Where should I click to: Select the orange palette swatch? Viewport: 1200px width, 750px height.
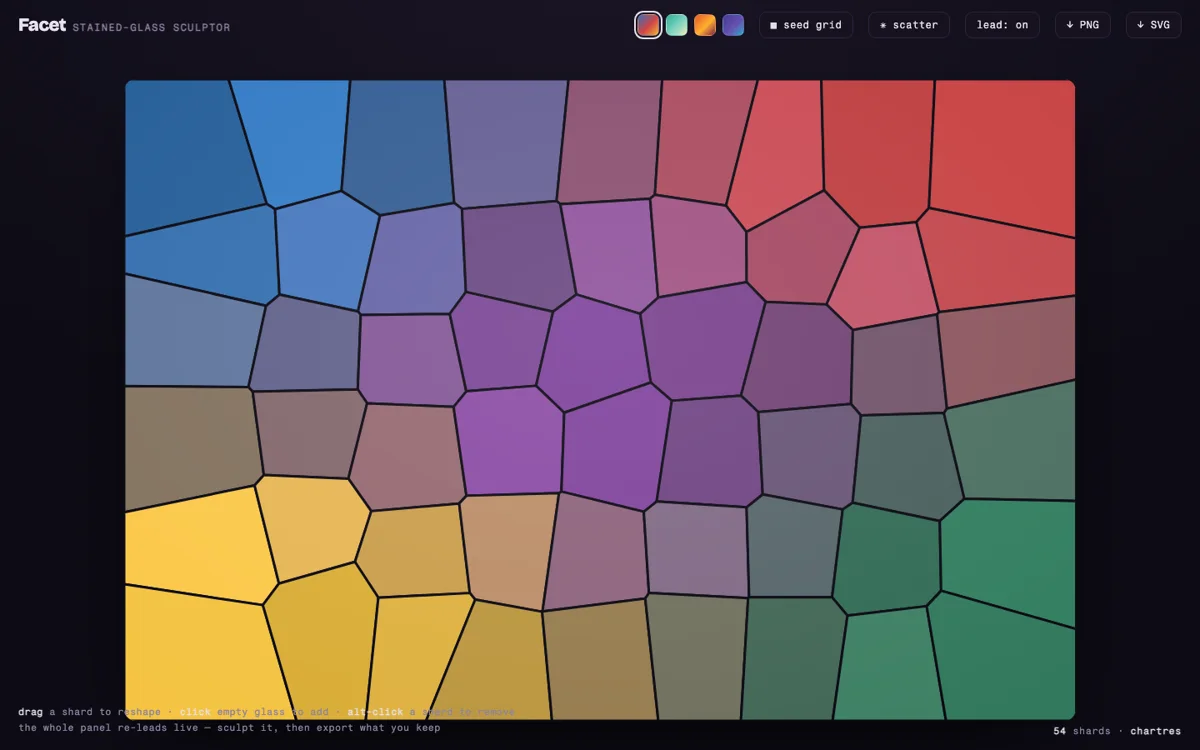[x=705, y=25]
